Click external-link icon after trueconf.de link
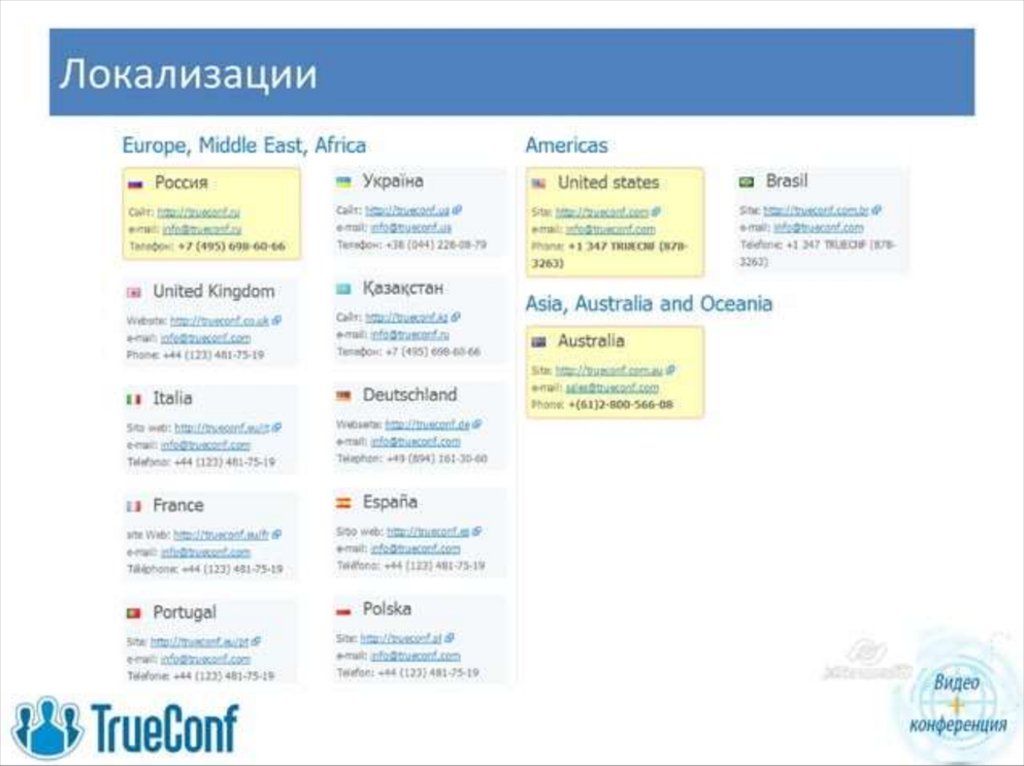The height and width of the screenshot is (766, 1024). (477, 424)
